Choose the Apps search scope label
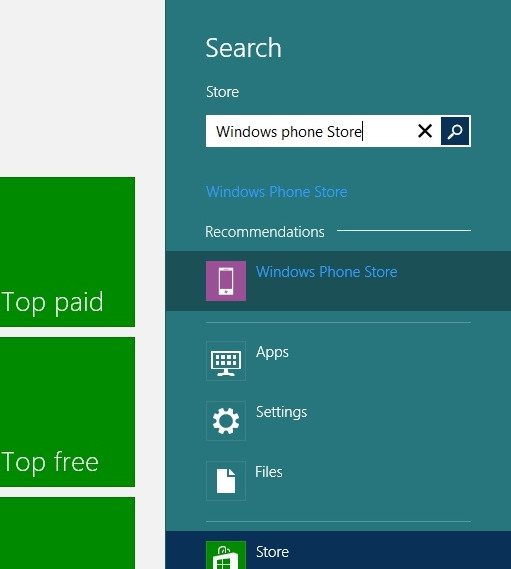This screenshot has width=511, height=569. (x=272, y=352)
